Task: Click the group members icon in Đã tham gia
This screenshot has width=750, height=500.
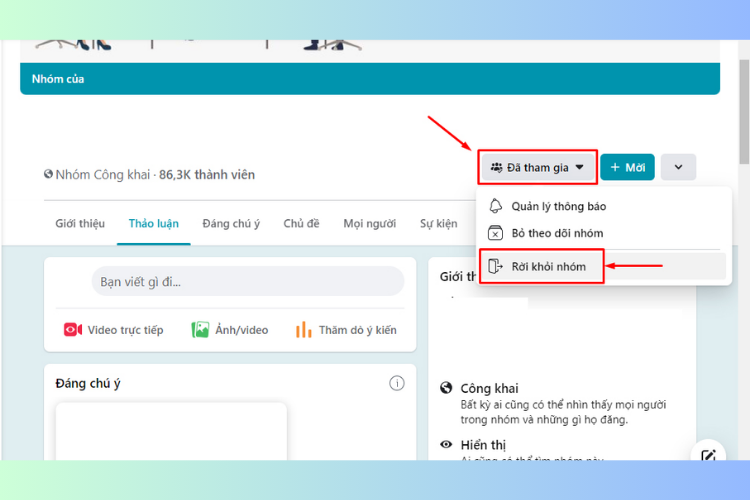Action: (x=496, y=167)
